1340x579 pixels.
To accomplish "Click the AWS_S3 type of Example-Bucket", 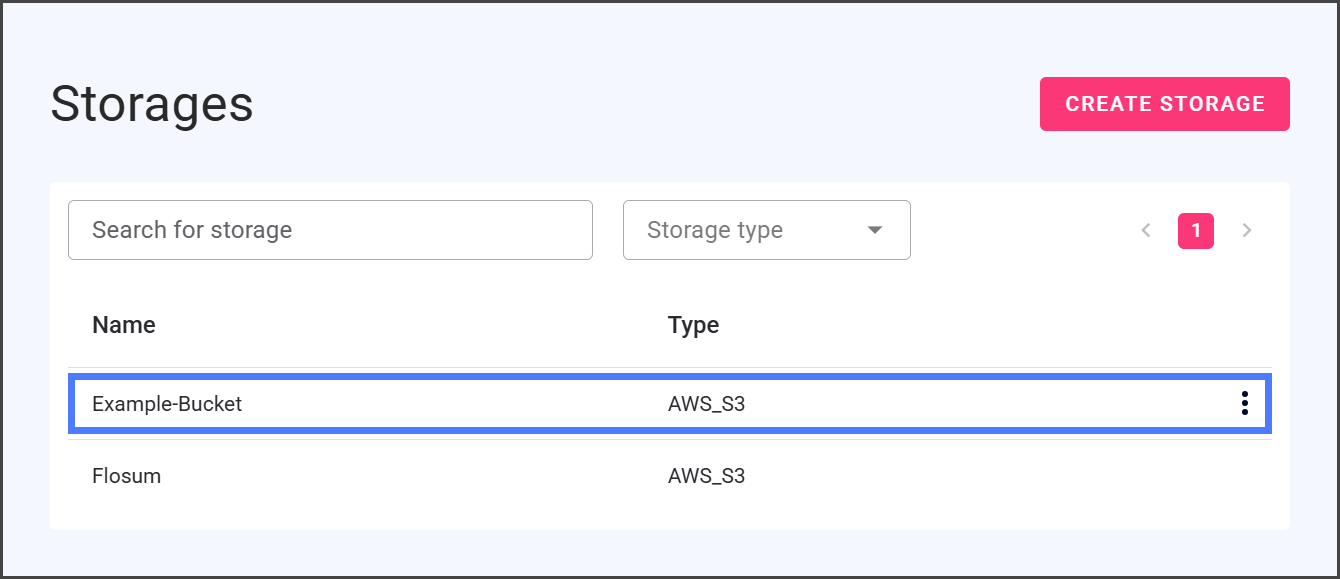I will click(x=706, y=404).
